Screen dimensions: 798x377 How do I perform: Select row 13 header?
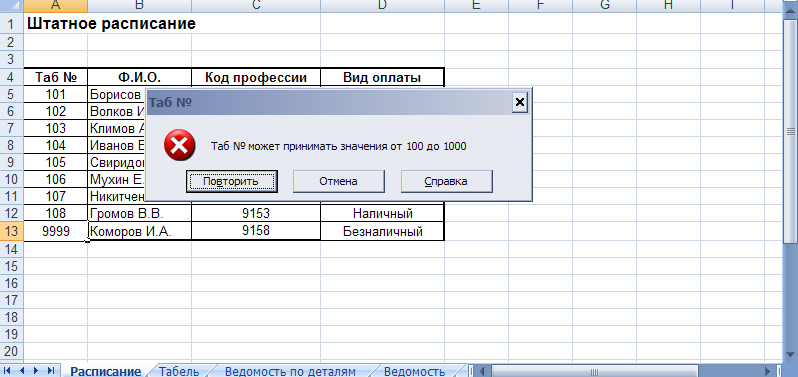[x=11, y=231]
